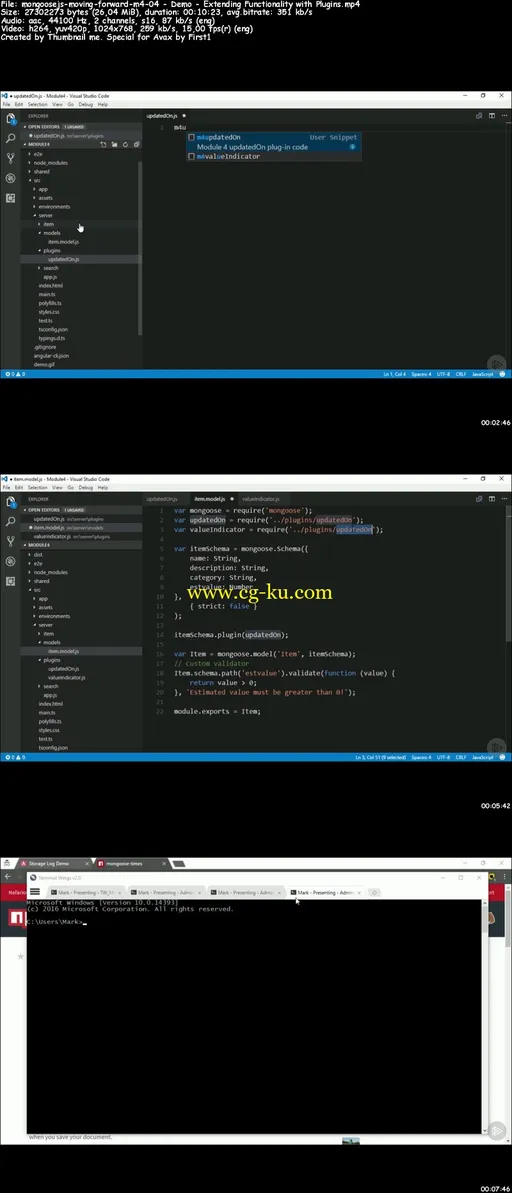This screenshot has width=512, height=1193.
Task: Click Explorer activity icon in item.model.js VS Code window
Action: [x=10, y=502]
